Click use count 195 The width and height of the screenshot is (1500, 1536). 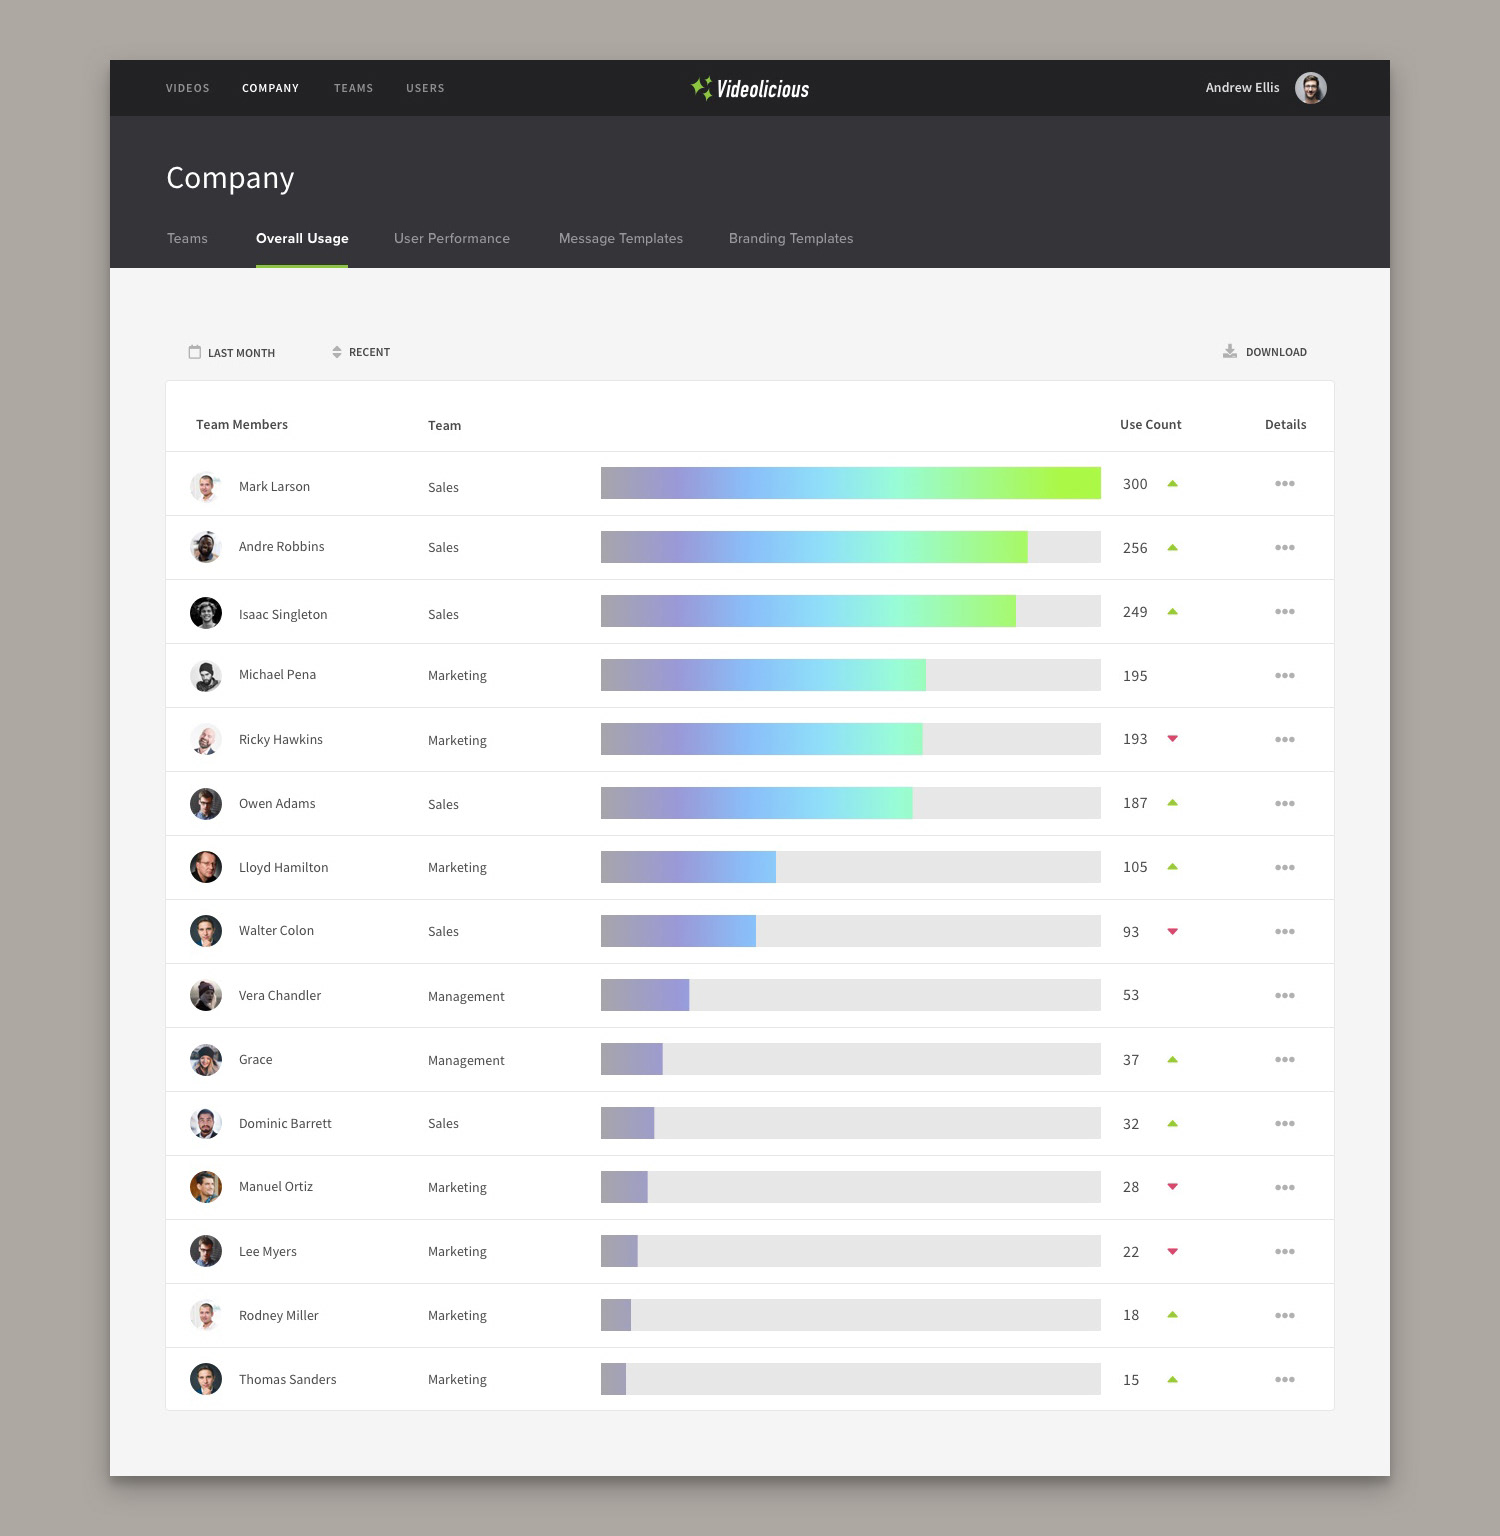click(1135, 676)
